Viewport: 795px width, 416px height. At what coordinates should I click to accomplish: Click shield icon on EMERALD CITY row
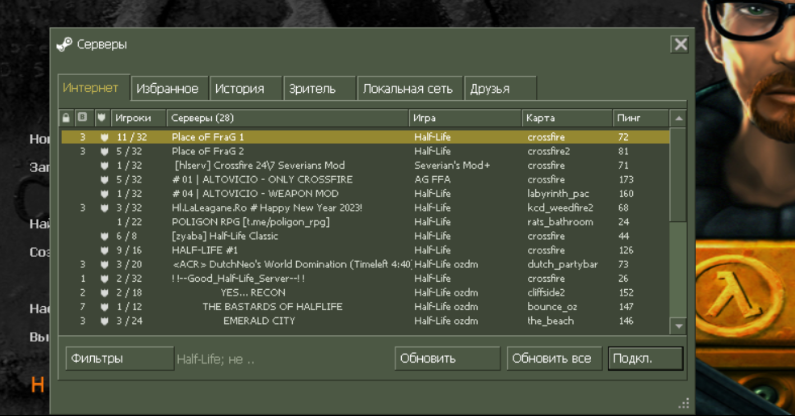pyautogui.click(x=104, y=321)
